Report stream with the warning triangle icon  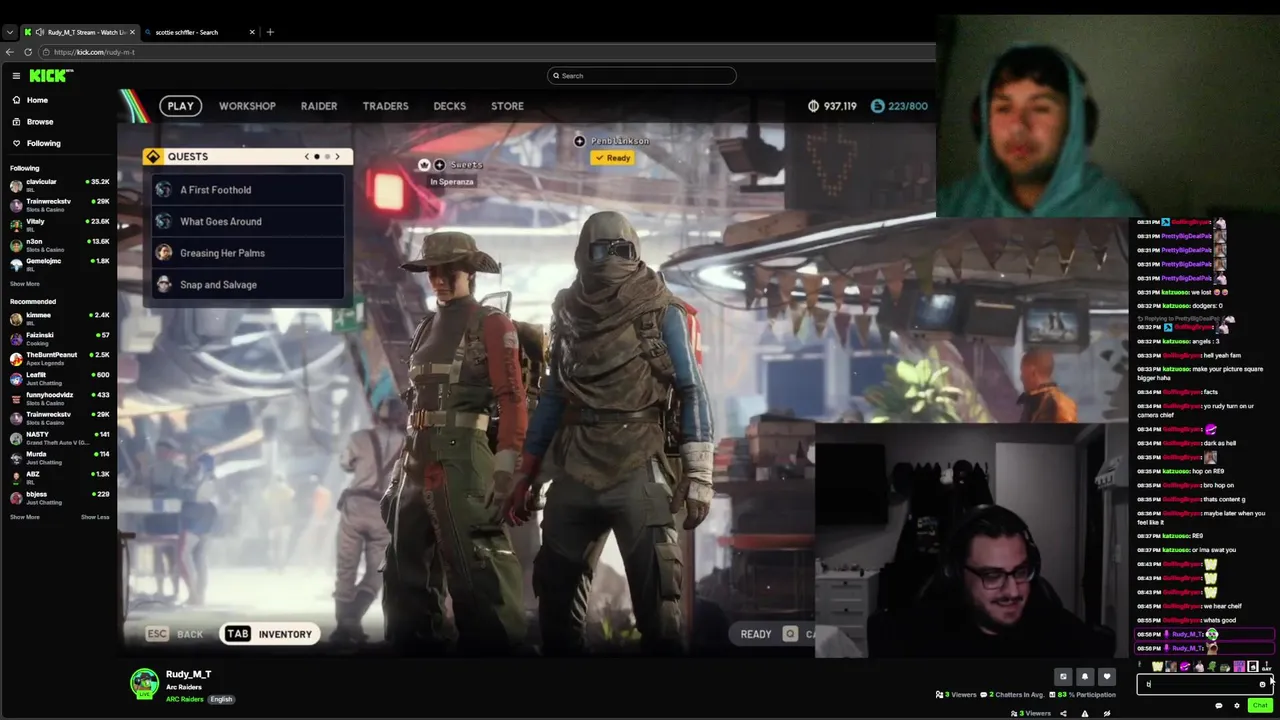[1085, 714]
